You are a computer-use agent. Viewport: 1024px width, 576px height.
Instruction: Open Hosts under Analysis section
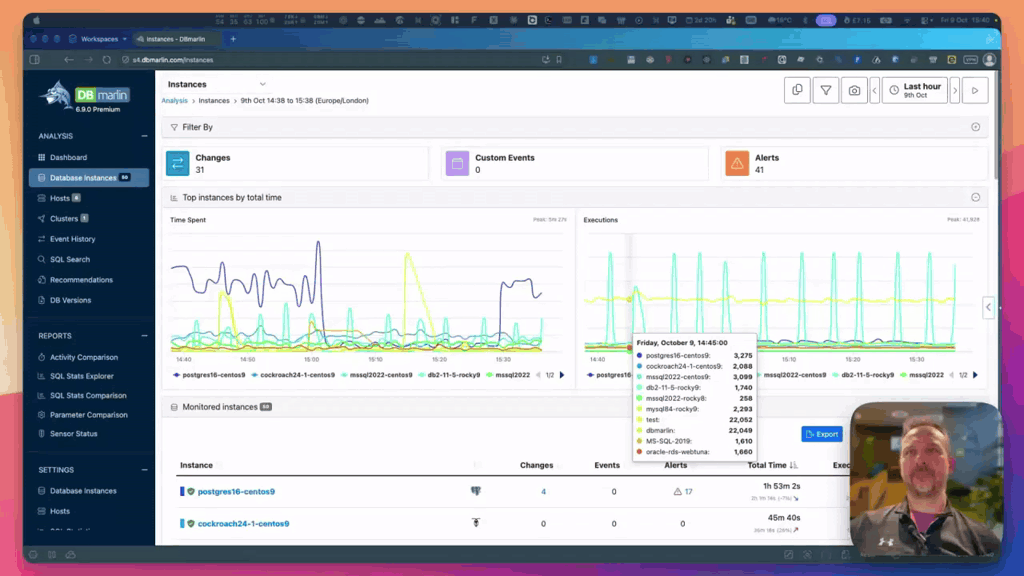tap(59, 198)
